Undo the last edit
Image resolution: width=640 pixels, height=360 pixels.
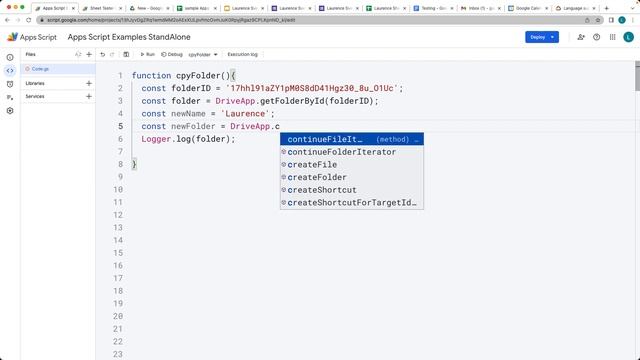(x=102, y=54)
